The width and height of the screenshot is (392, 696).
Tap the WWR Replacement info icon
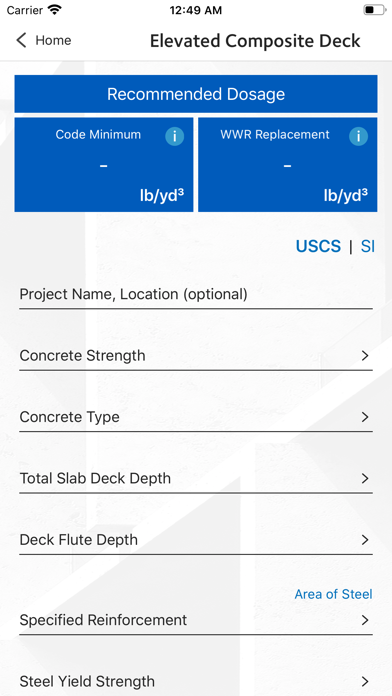[358, 136]
